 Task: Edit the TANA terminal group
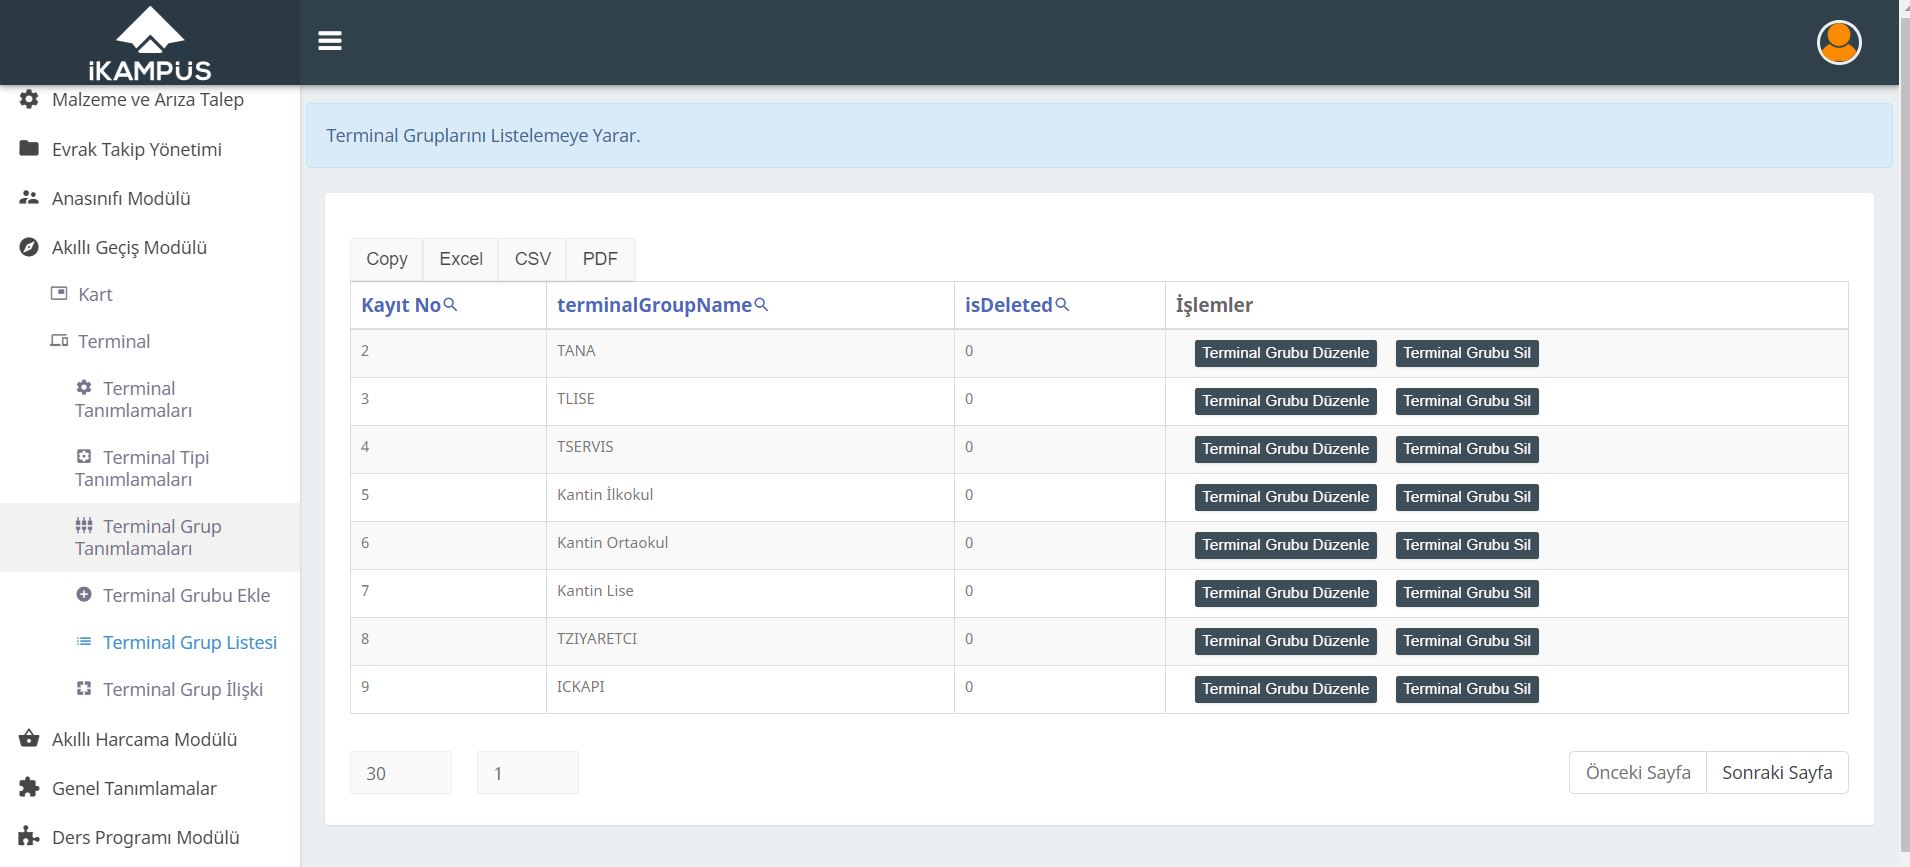tap(1285, 353)
